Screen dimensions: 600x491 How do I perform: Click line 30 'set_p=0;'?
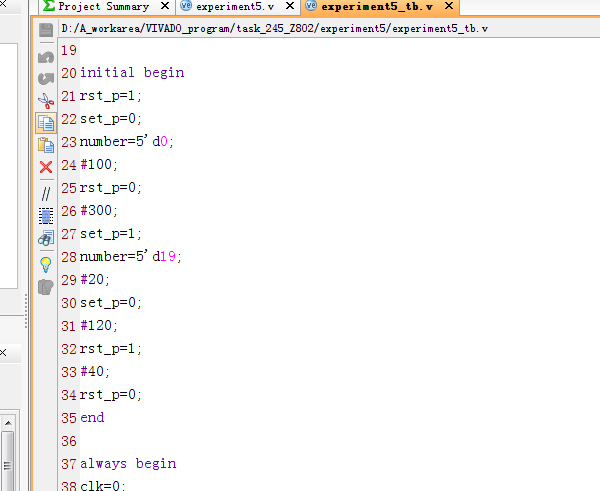[111, 302]
